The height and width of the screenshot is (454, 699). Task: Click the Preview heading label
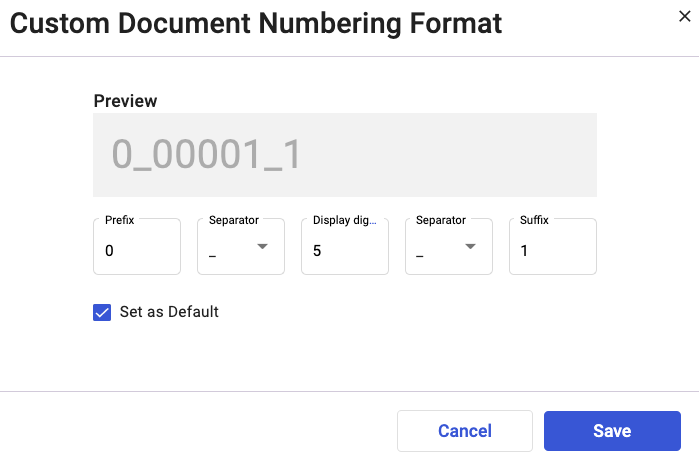tap(125, 101)
